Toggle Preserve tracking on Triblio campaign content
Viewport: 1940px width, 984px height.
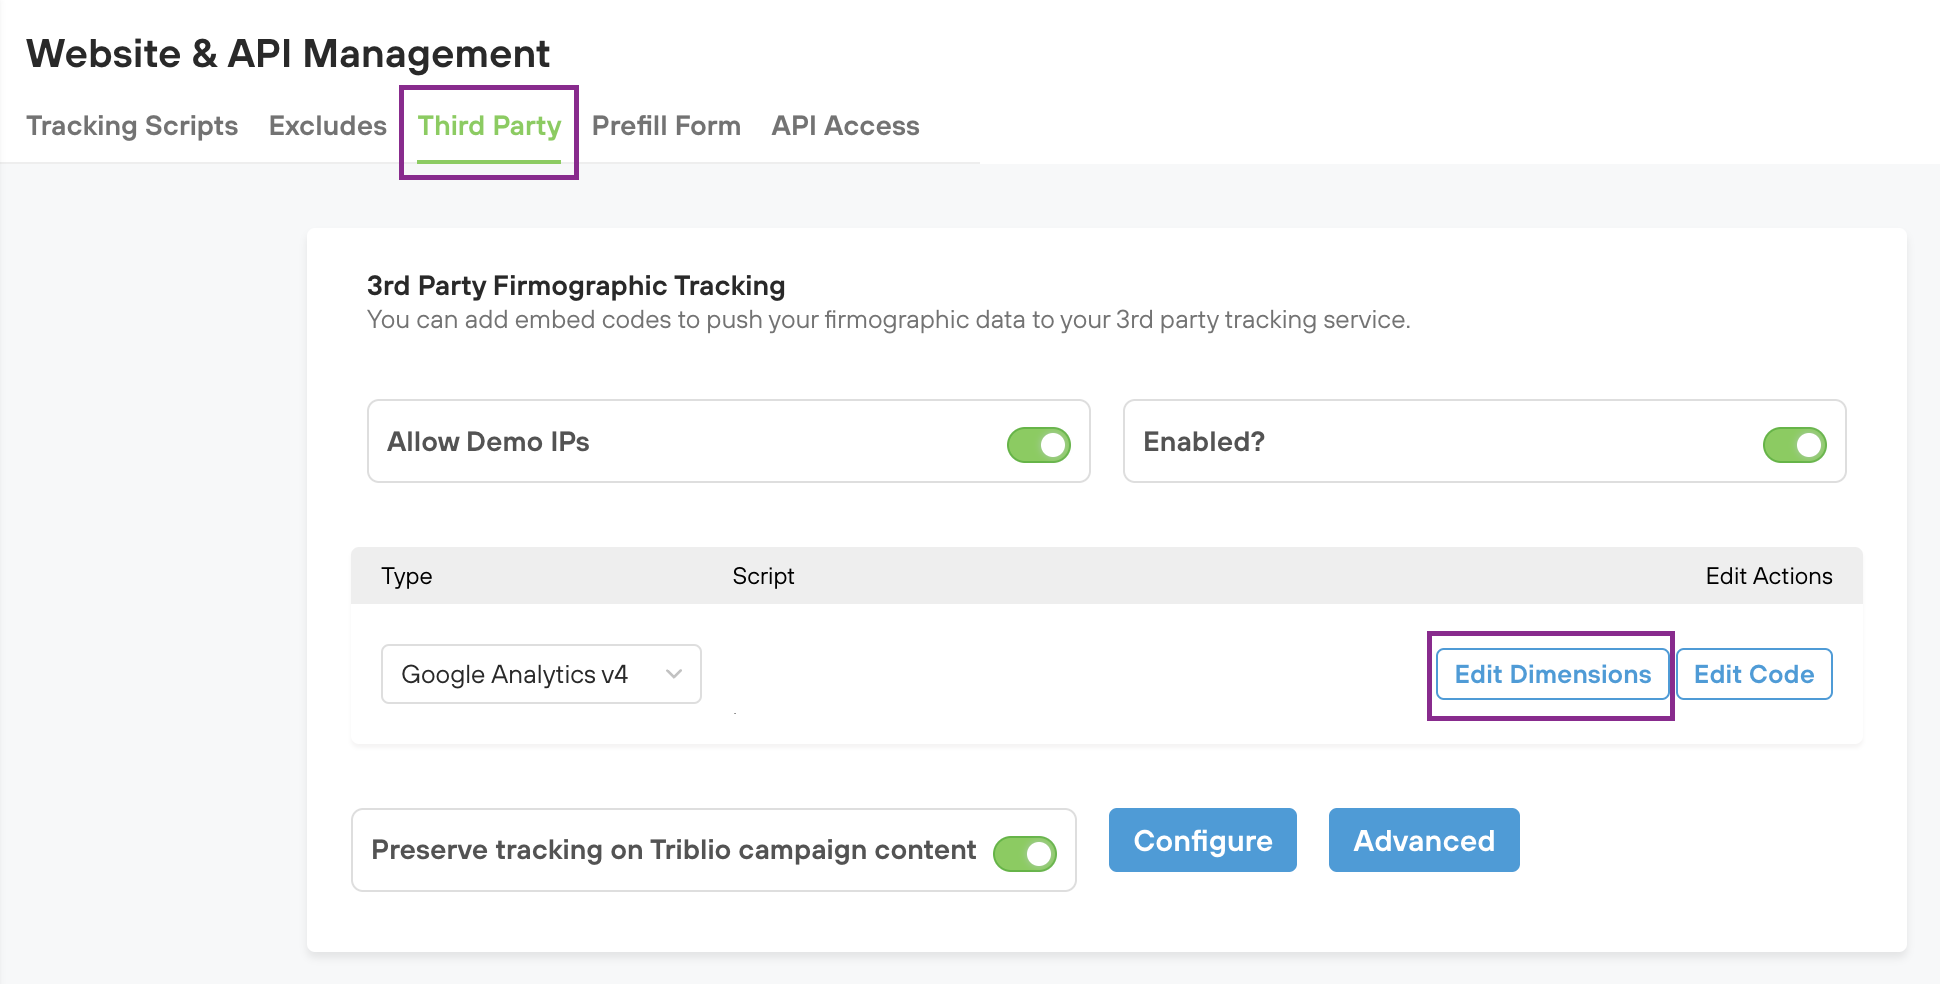tap(1025, 852)
